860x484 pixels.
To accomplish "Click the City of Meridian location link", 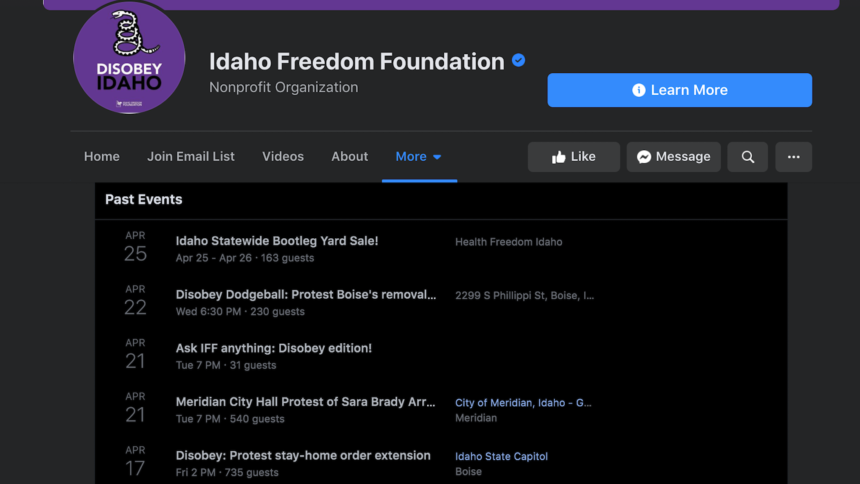I will click(523, 403).
